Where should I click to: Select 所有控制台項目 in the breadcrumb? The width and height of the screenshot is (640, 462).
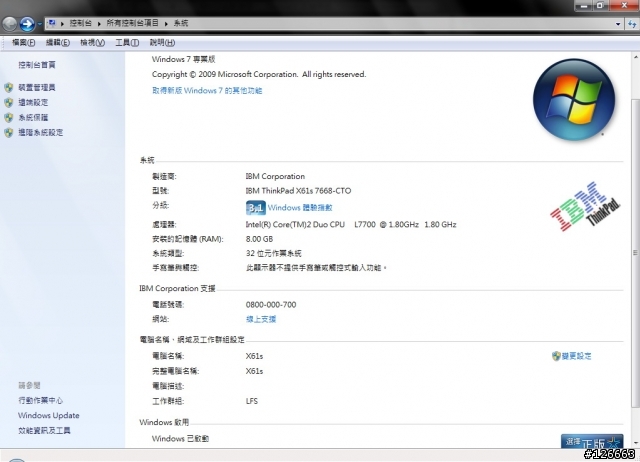point(132,23)
